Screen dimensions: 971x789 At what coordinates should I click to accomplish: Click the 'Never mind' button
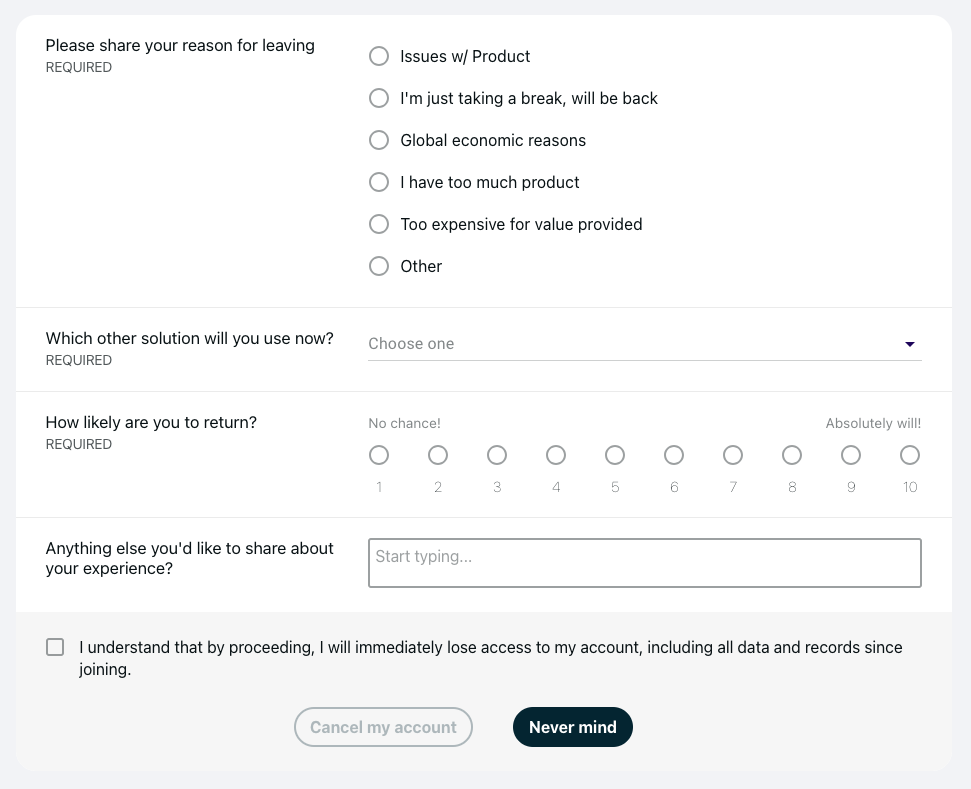click(572, 727)
